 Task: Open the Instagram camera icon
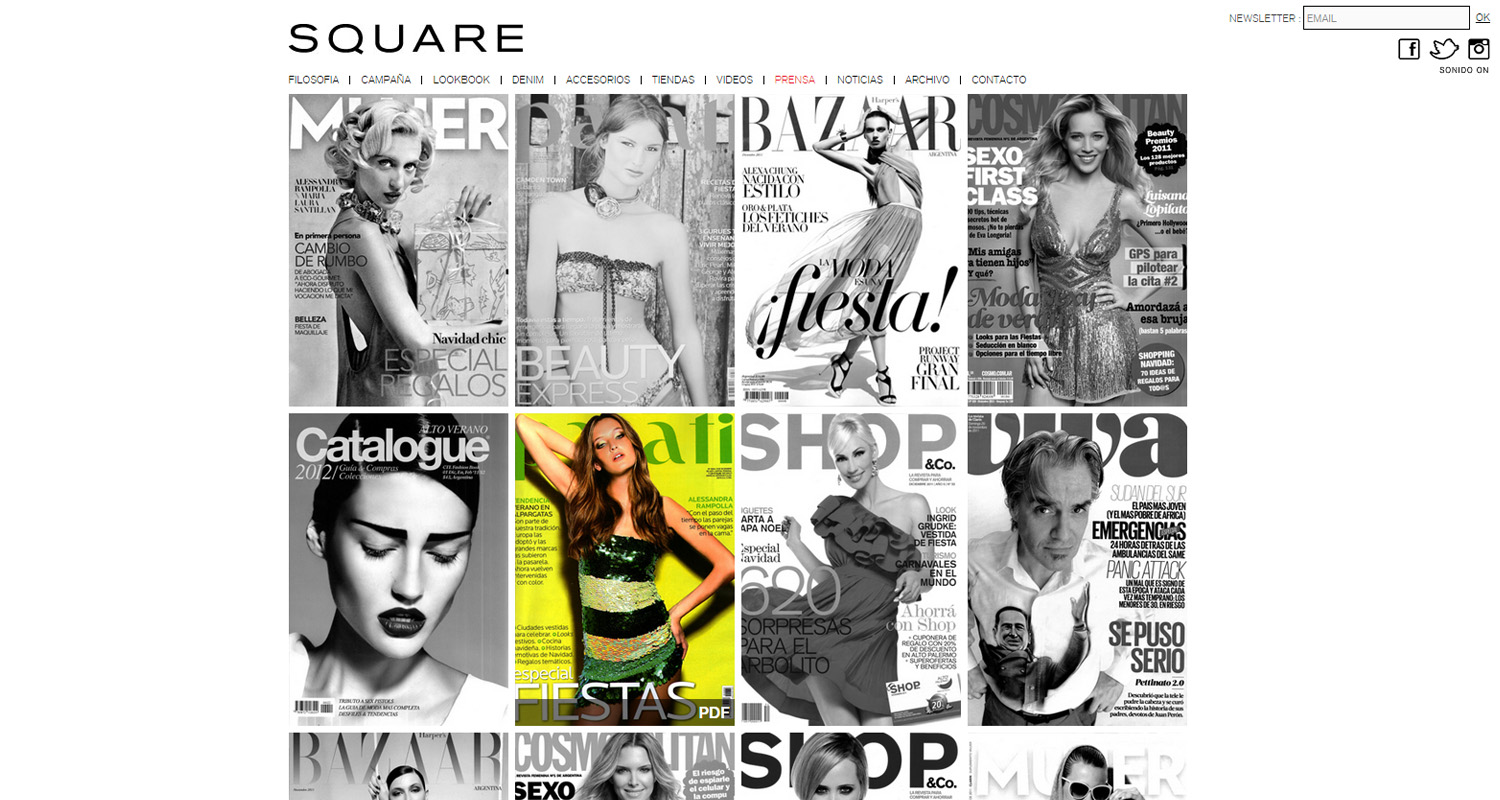tap(1478, 48)
